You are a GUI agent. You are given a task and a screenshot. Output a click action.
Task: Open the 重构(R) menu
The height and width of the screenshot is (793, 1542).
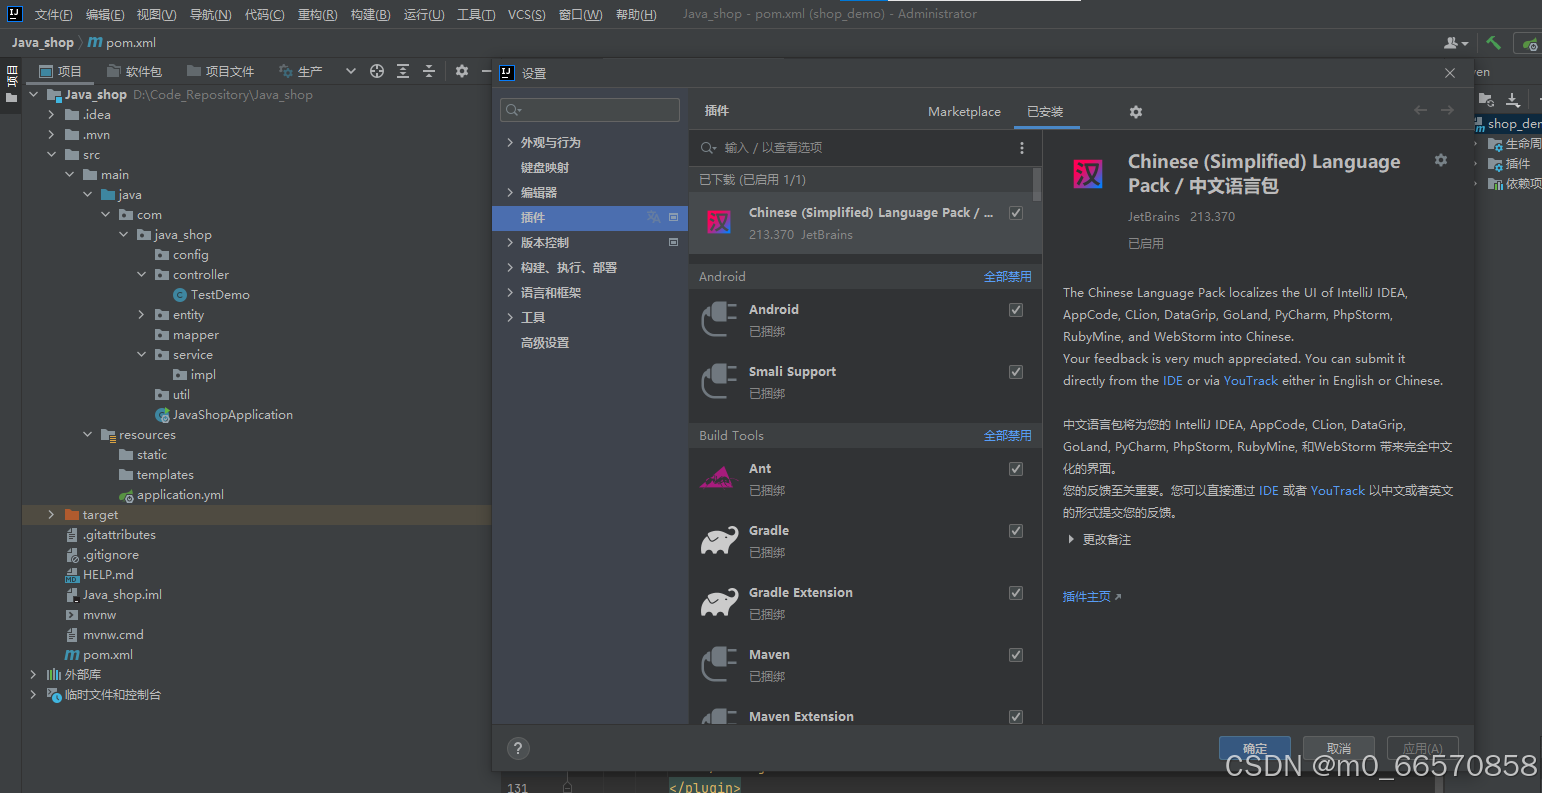[x=317, y=15]
